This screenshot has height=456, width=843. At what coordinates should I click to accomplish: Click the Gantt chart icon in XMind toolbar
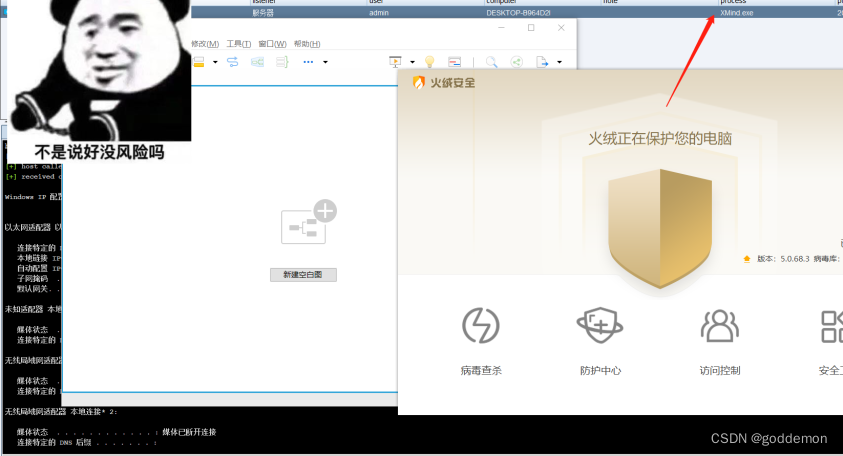(455, 62)
